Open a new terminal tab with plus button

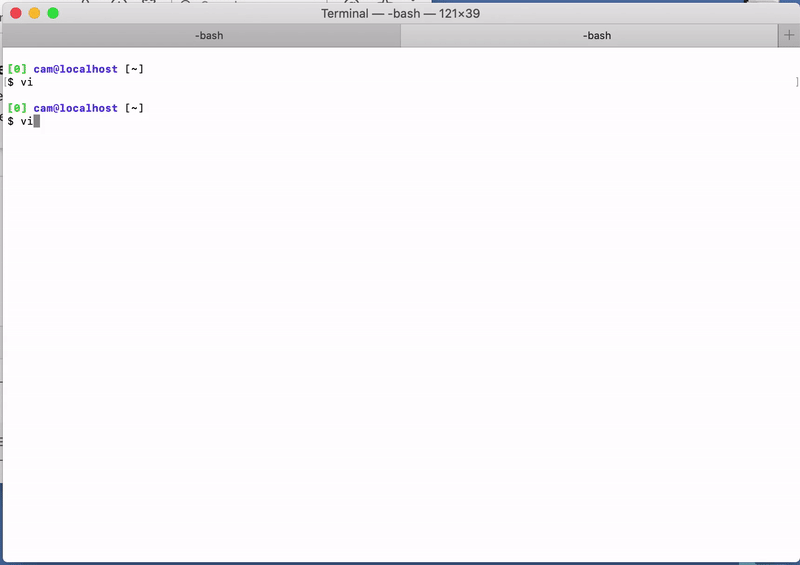789,35
